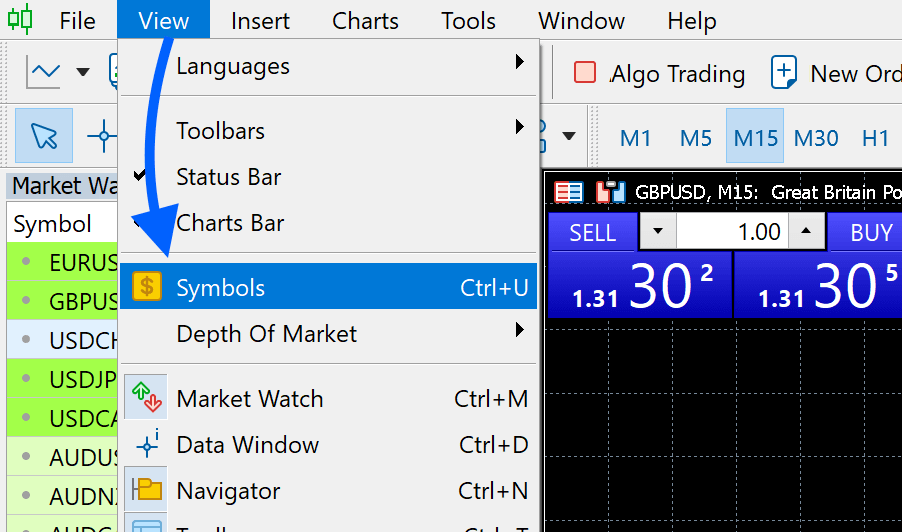Click the dollar Symbols icon

tap(147, 286)
